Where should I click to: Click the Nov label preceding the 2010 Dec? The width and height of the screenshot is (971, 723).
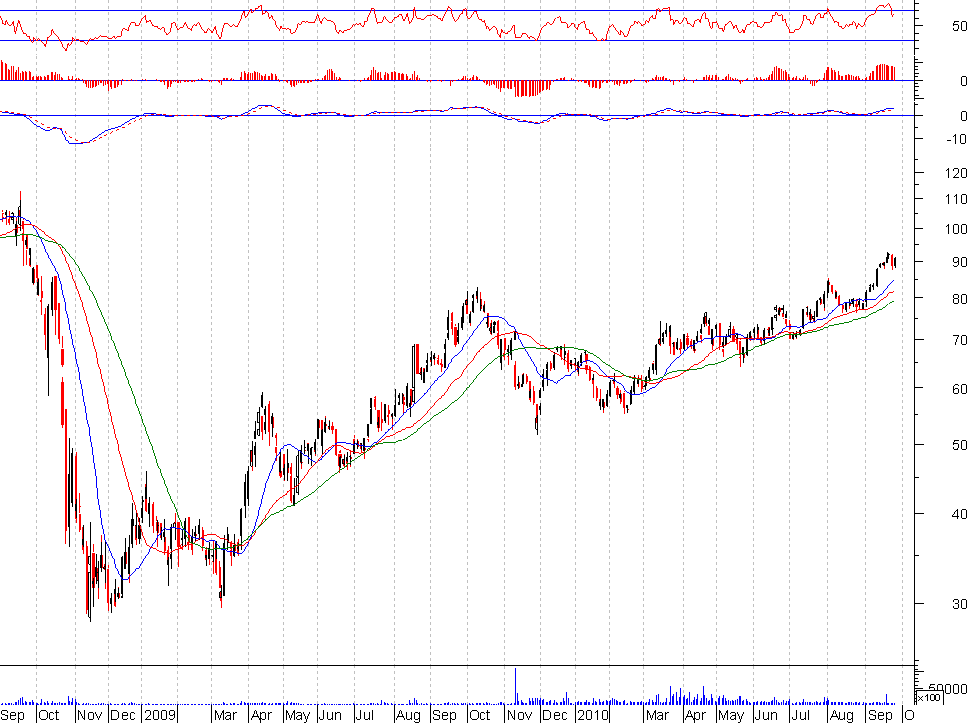tap(519, 715)
